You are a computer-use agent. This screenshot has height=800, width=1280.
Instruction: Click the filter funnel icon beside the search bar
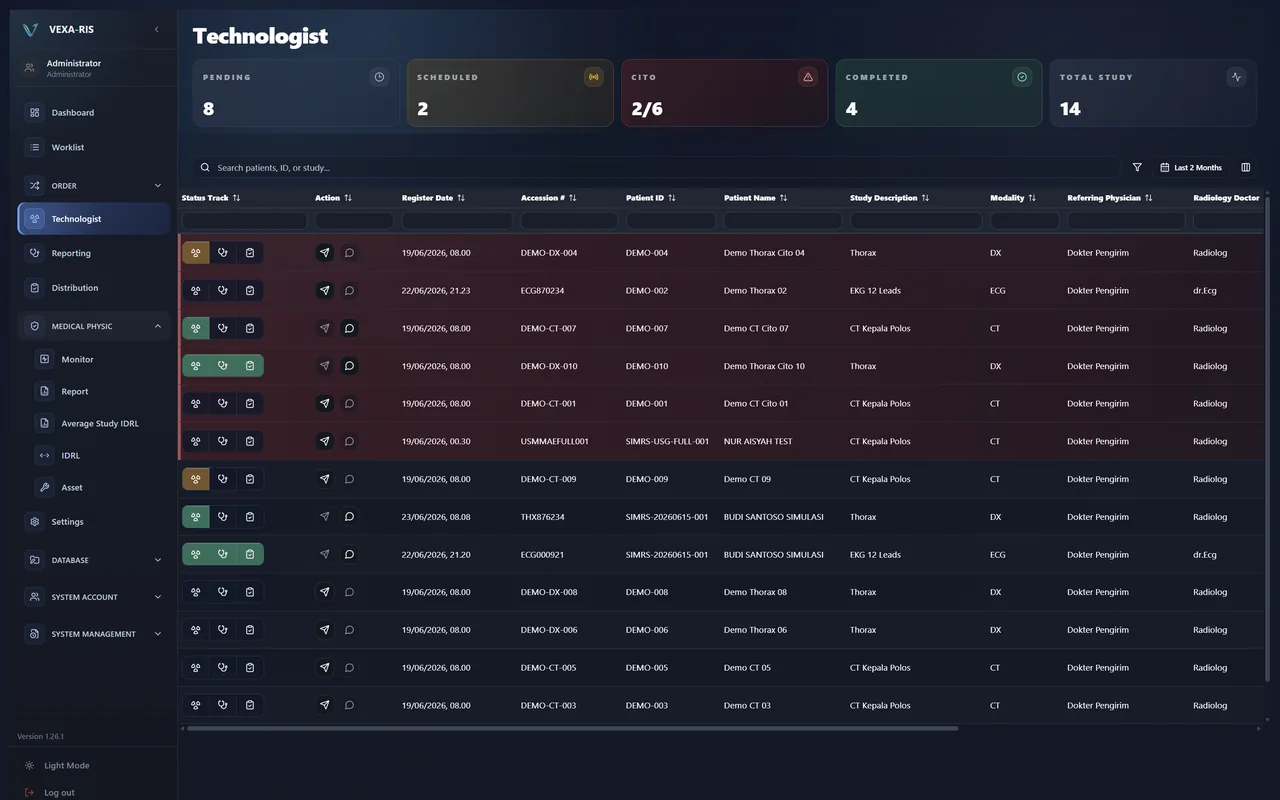[1137, 168]
